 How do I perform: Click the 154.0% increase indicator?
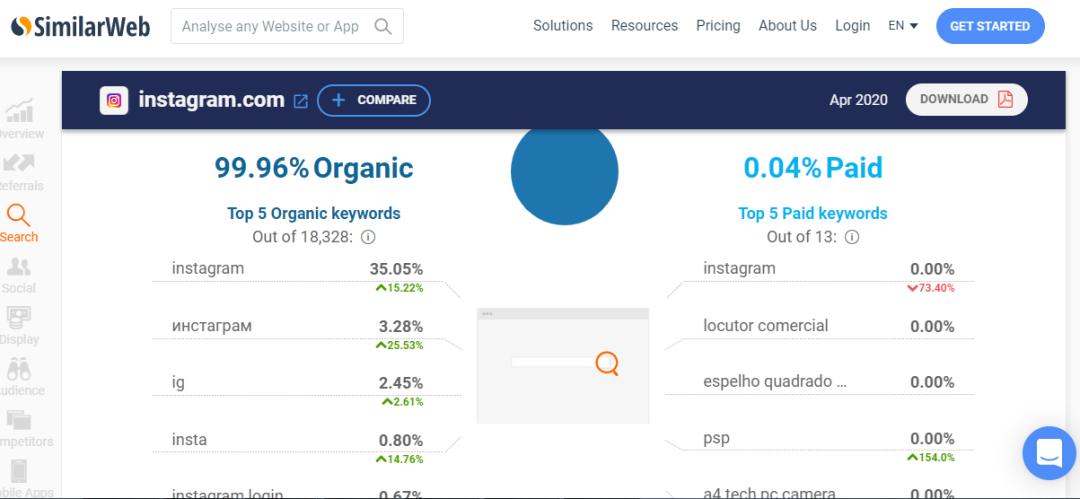(x=931, y=457)
